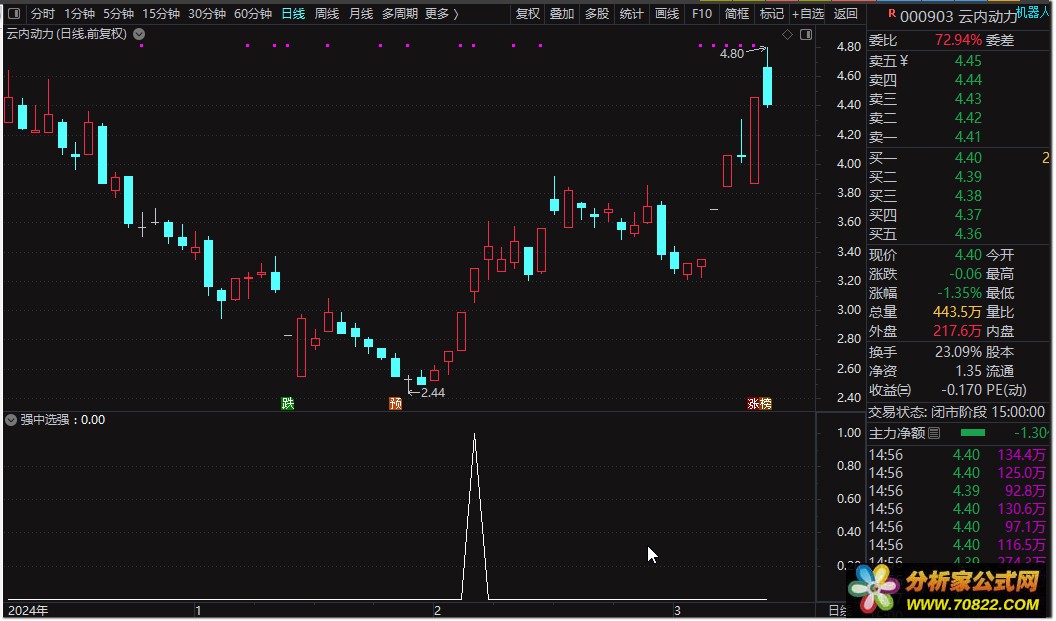Click the 标记 mark button

click(x=772, y=13)
